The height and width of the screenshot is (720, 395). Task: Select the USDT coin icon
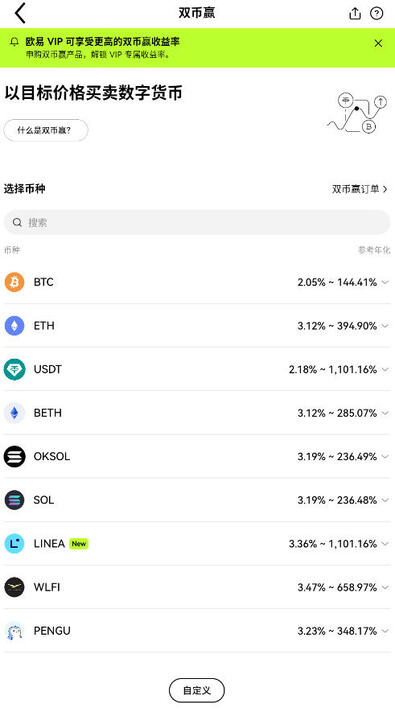pyautogui.click(x=14, y=369)
